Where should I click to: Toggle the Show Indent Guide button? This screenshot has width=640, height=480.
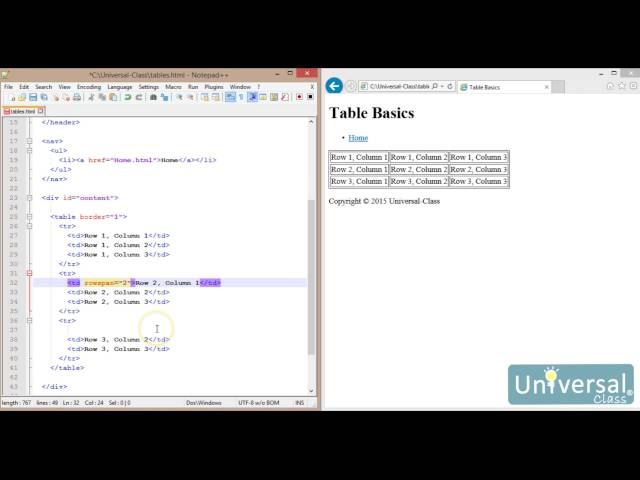[253, 97]
